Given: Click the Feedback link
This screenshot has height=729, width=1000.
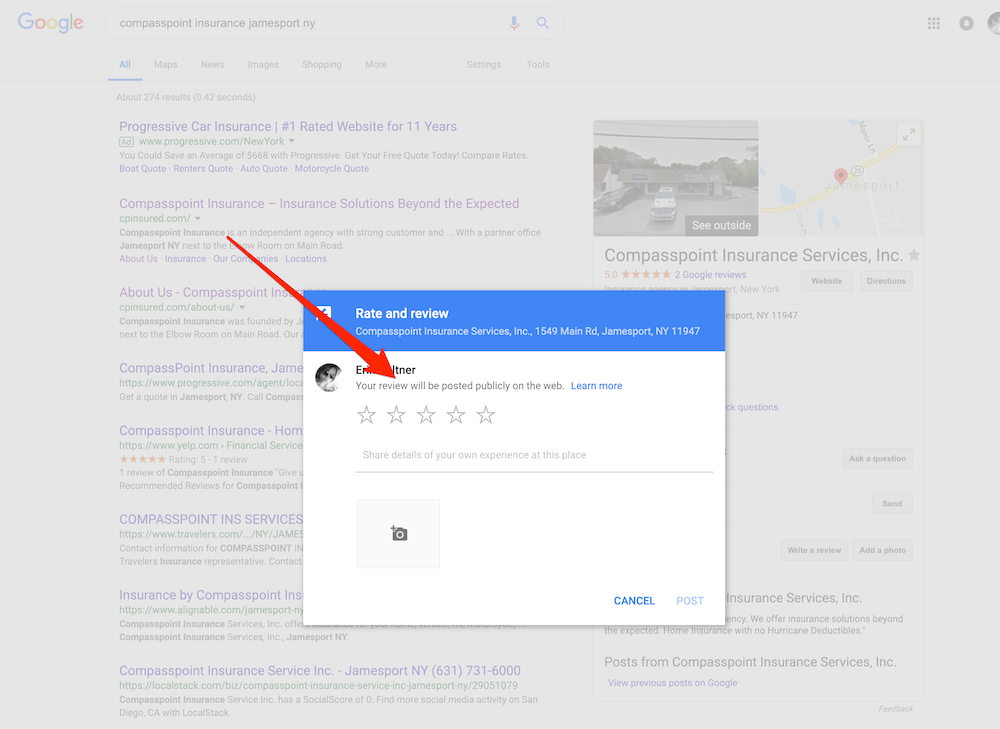Looking at the screenshot, I should pos(895,709).
